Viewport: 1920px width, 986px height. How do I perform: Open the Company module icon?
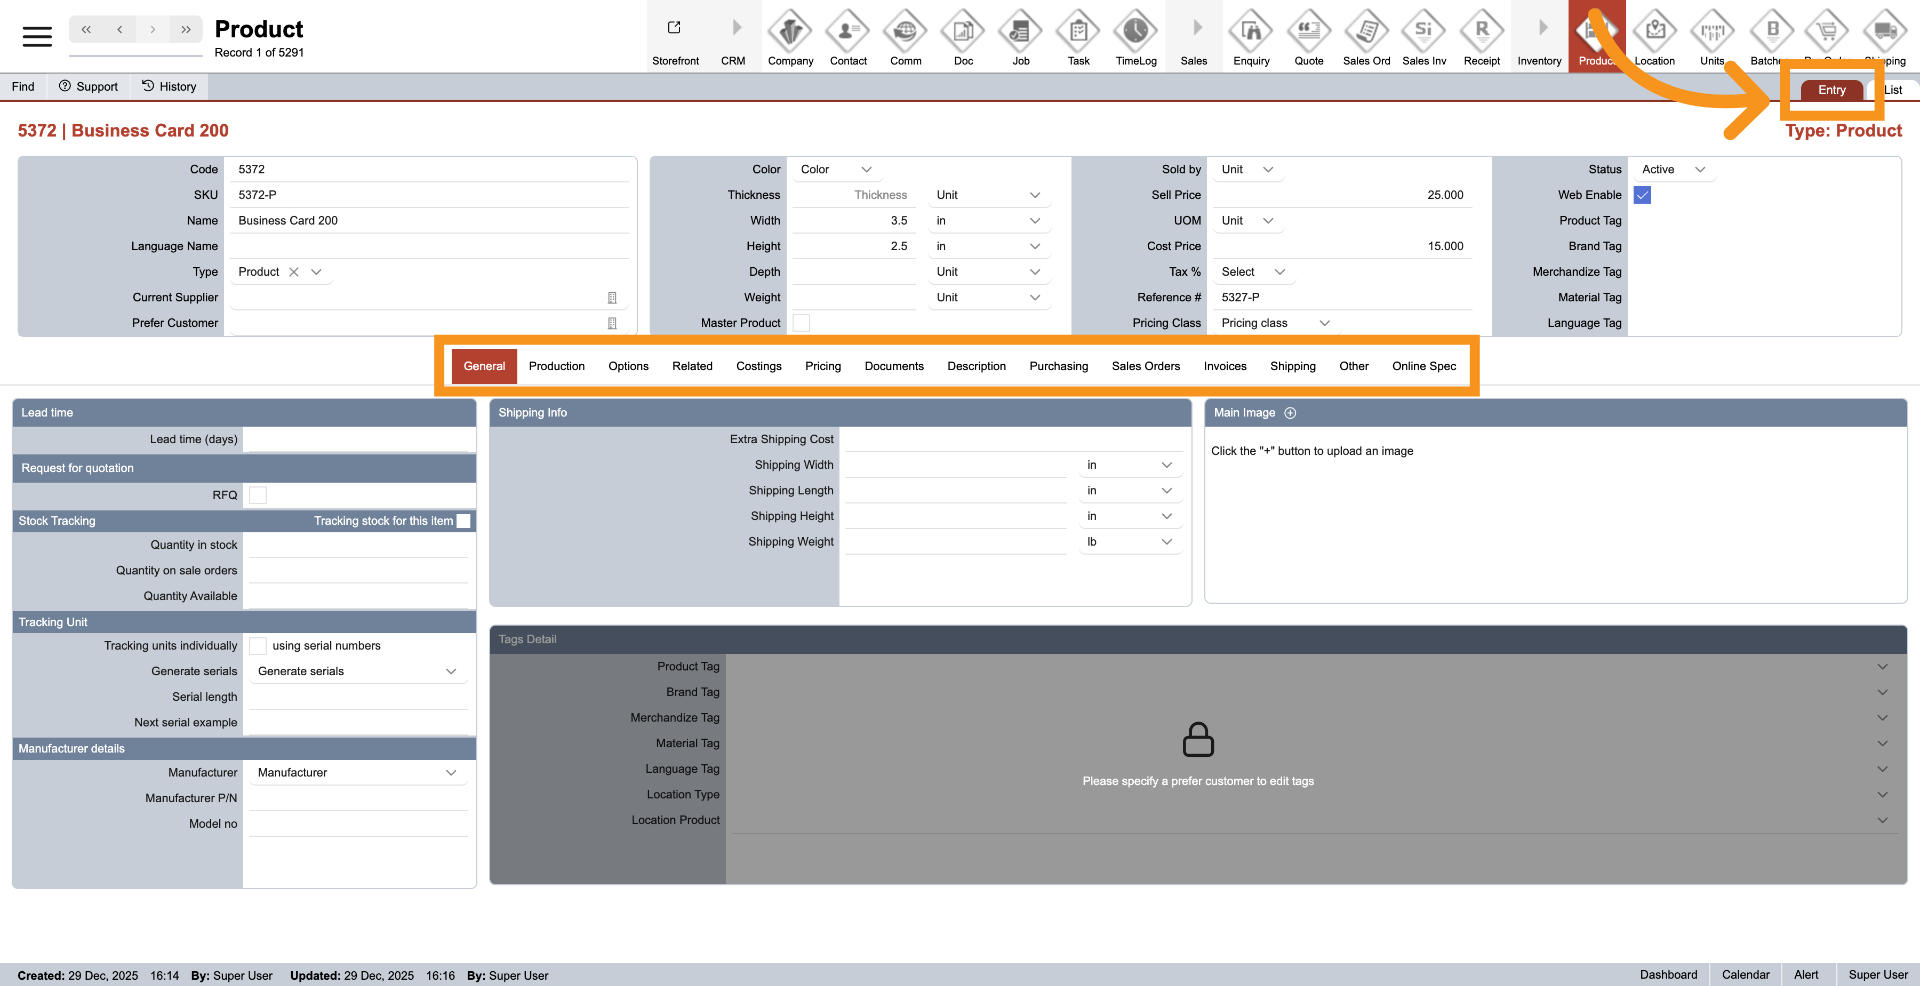[x=790, y=32]
